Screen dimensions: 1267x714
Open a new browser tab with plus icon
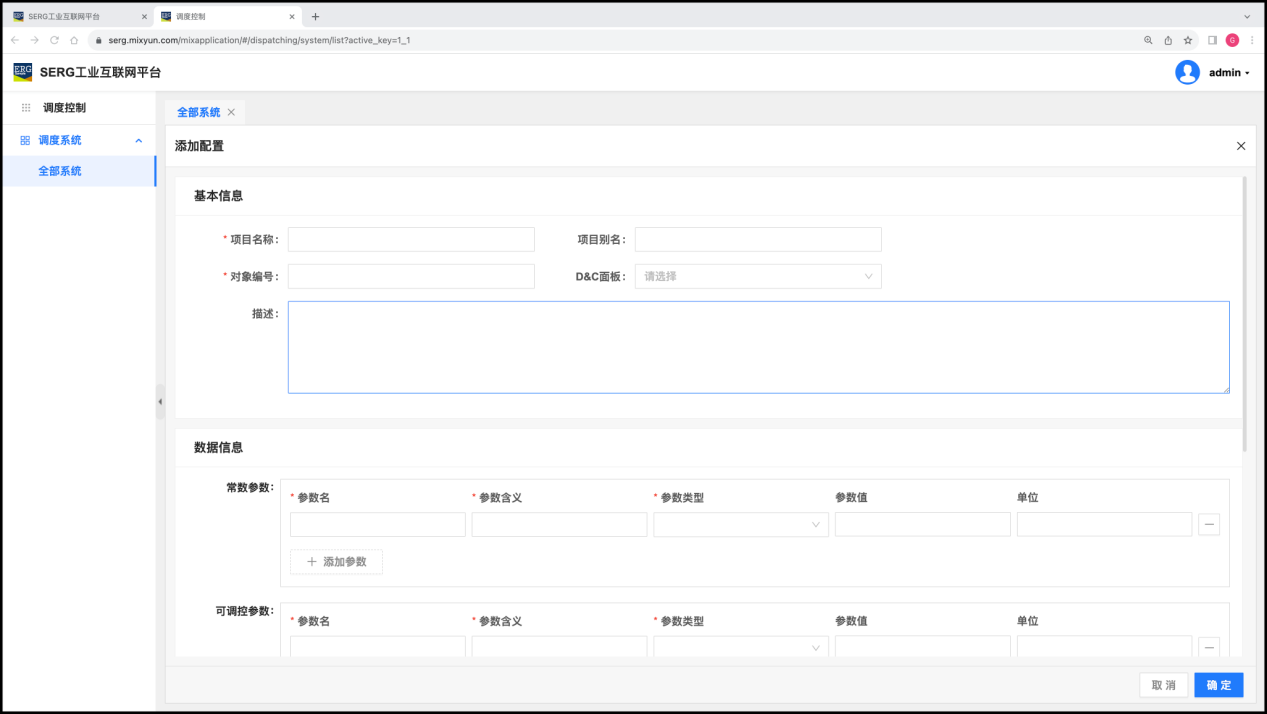click(316, 16)
